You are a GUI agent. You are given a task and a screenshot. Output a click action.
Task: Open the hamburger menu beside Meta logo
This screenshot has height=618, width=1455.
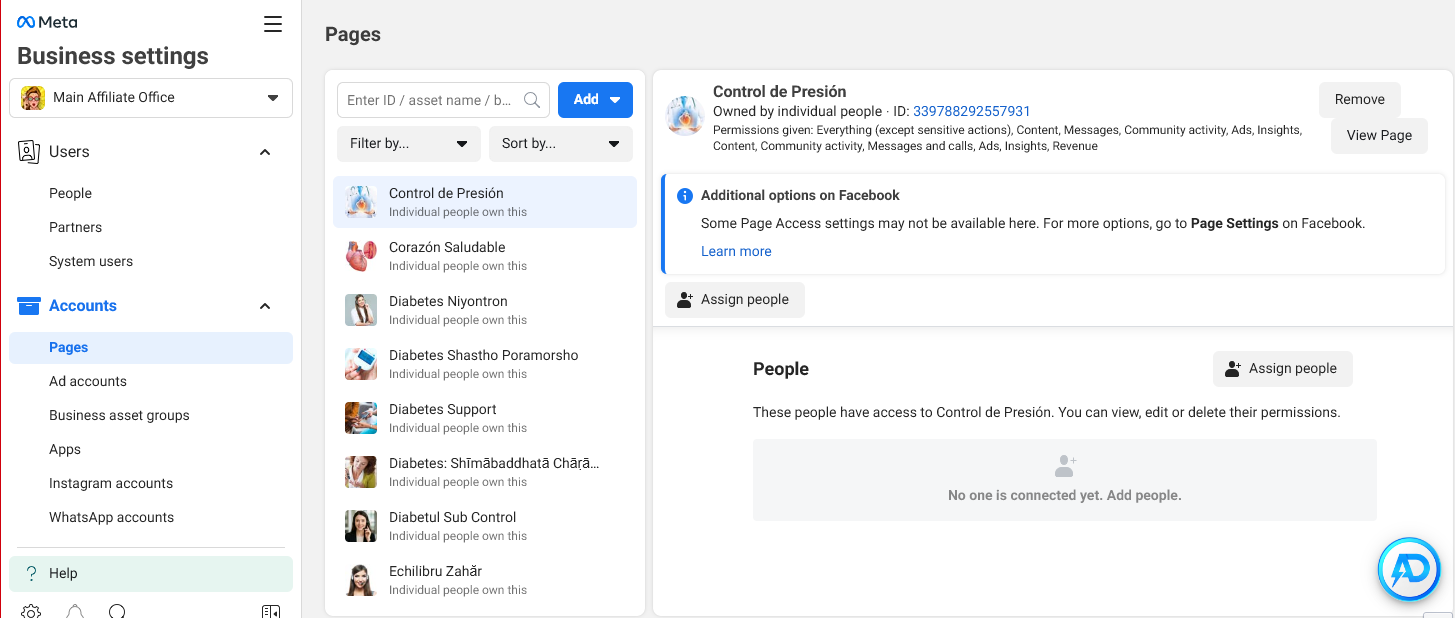coord(273,24)
